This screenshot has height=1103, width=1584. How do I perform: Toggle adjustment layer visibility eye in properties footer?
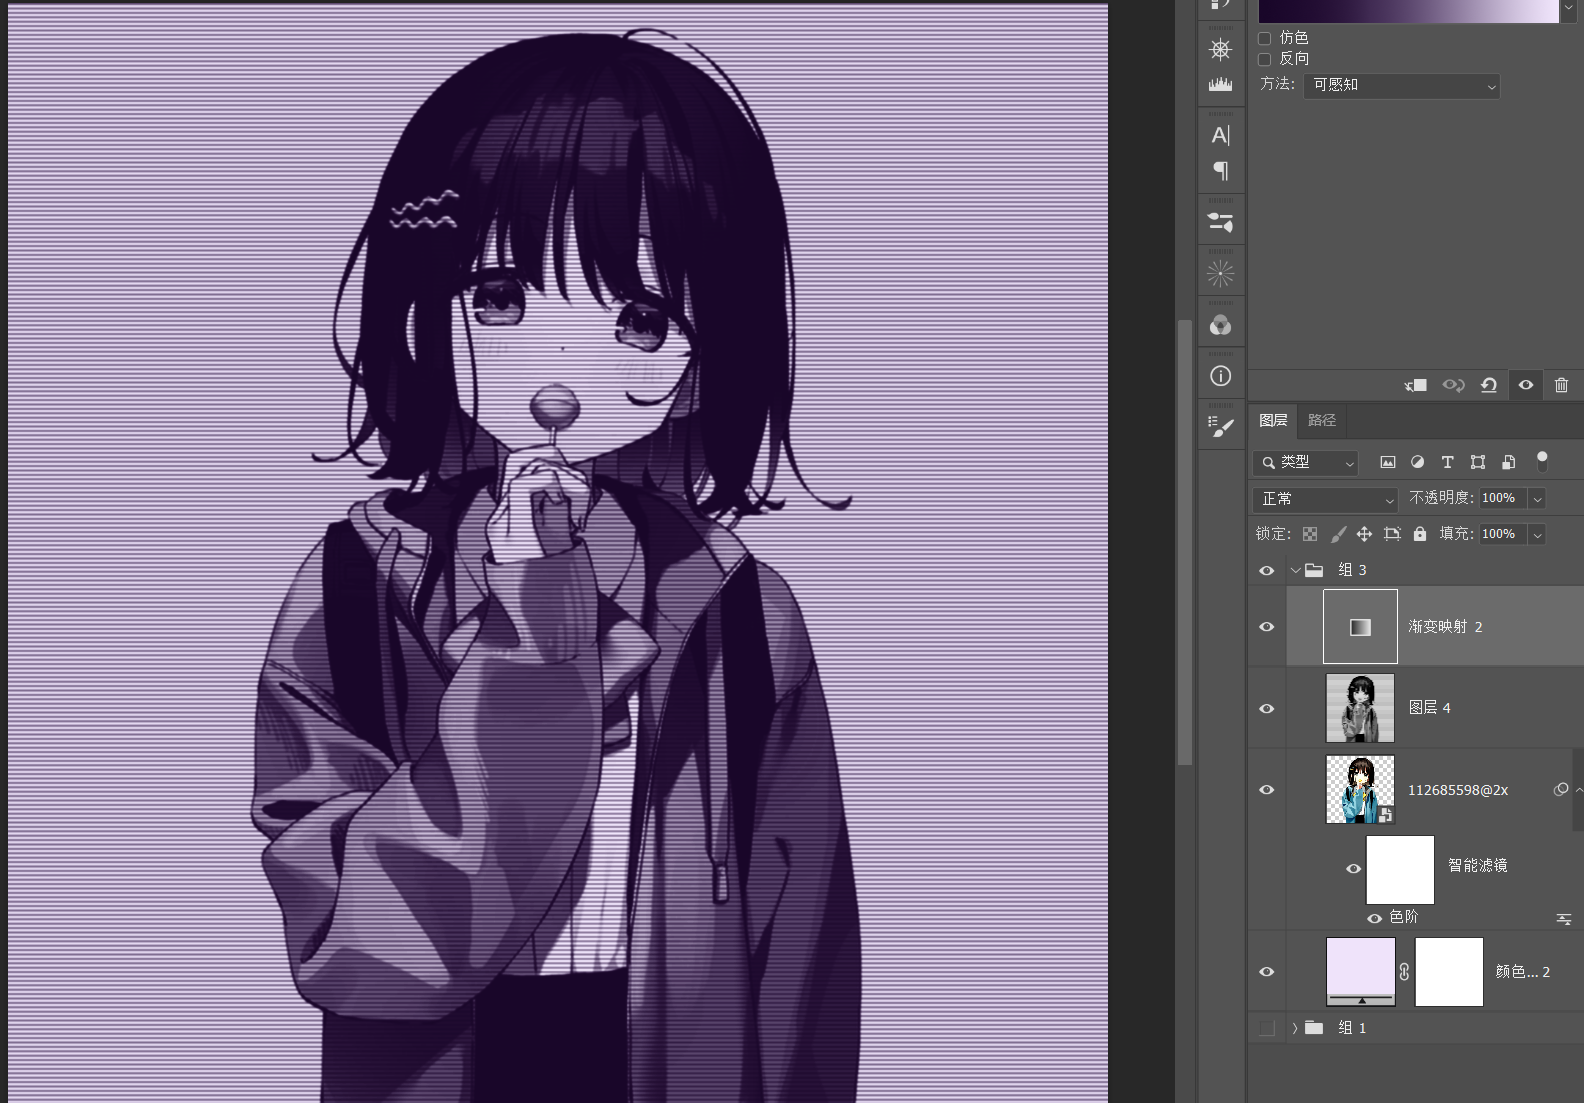1526,385
